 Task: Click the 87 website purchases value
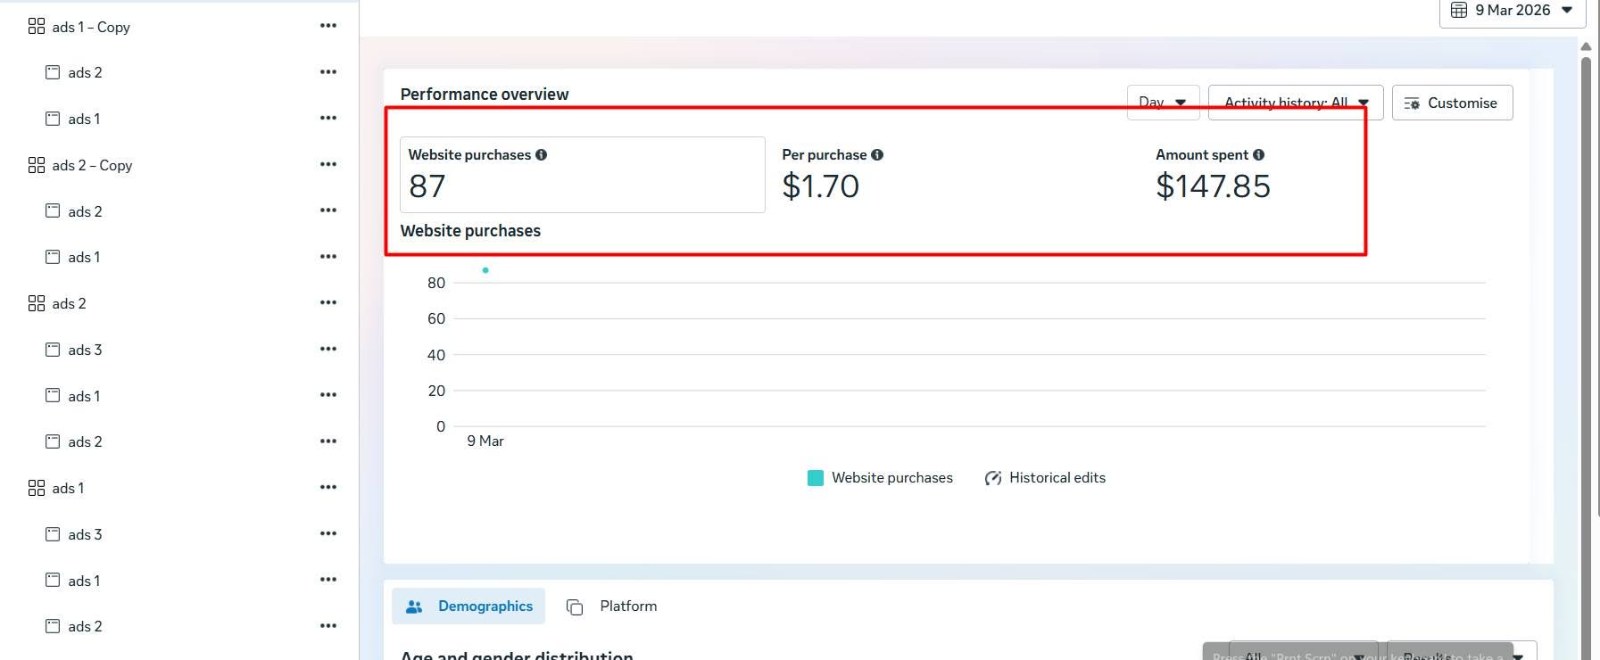pyautogui.click(x=427, y=186)
